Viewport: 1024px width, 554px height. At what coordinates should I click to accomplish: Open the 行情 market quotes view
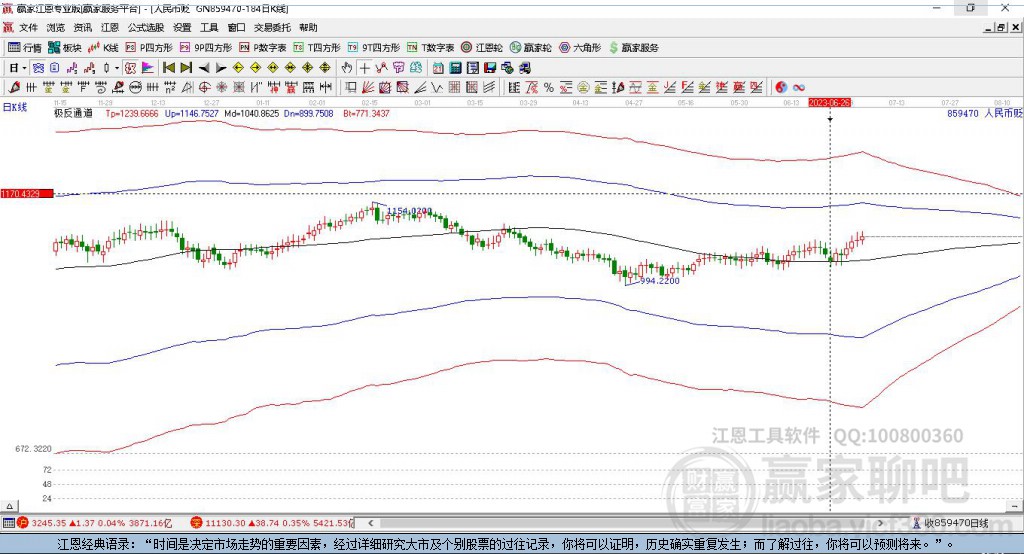pyautogui.click(x=24, y=48)
